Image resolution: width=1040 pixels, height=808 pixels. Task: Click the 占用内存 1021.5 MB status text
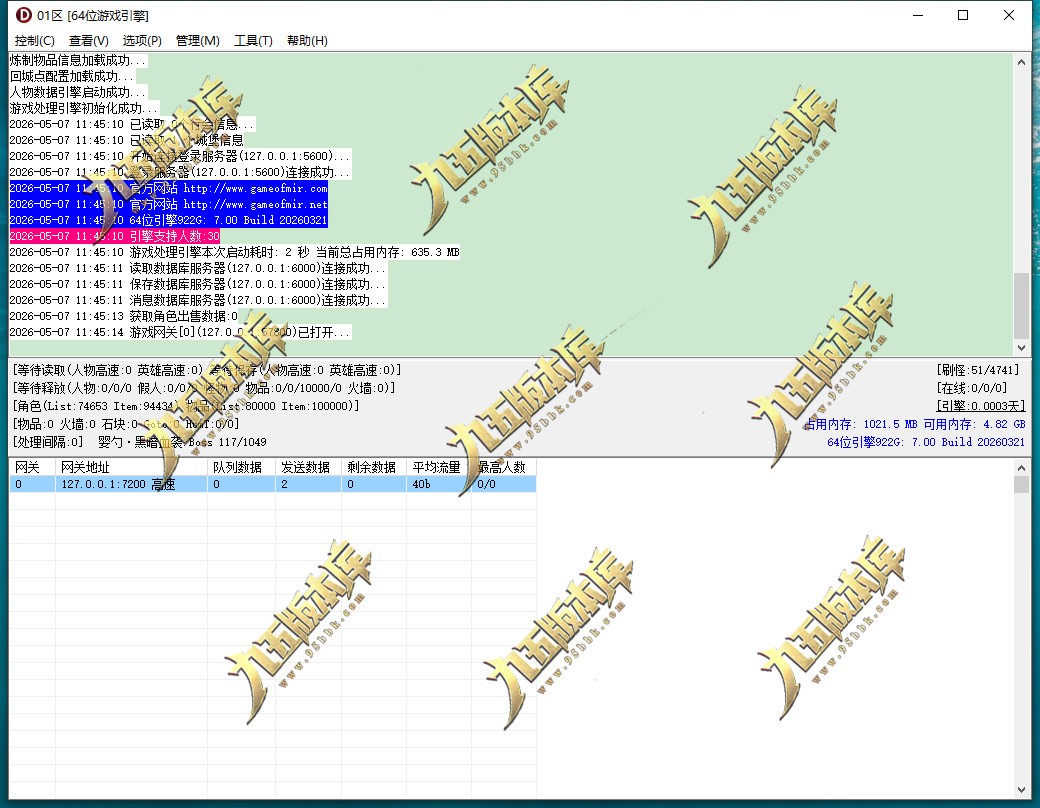[861, 424]
